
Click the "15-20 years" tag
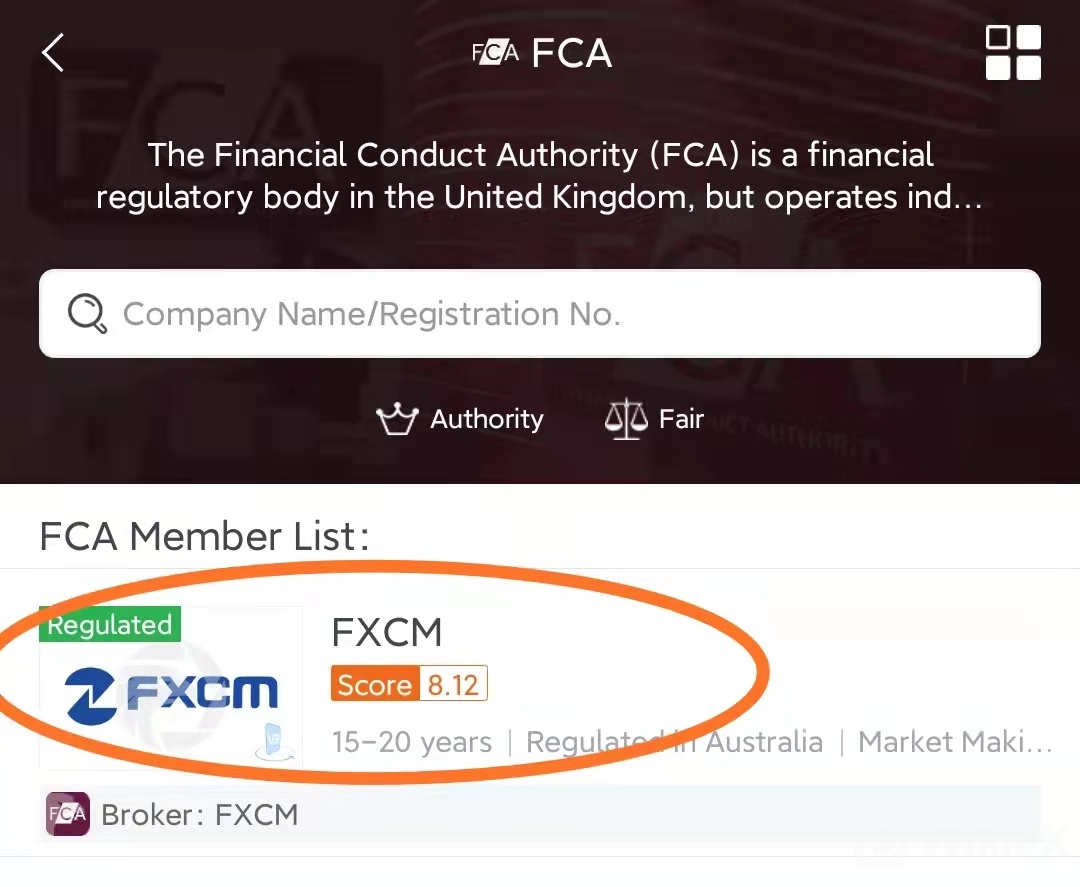(412, 742)
